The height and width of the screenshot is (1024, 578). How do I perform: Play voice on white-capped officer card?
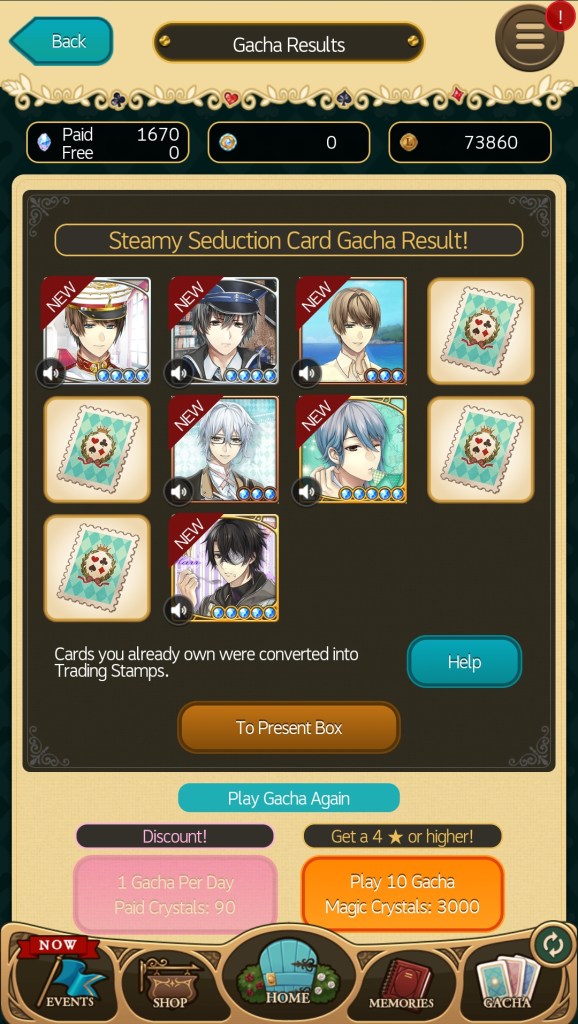click(x=51, y=374)
